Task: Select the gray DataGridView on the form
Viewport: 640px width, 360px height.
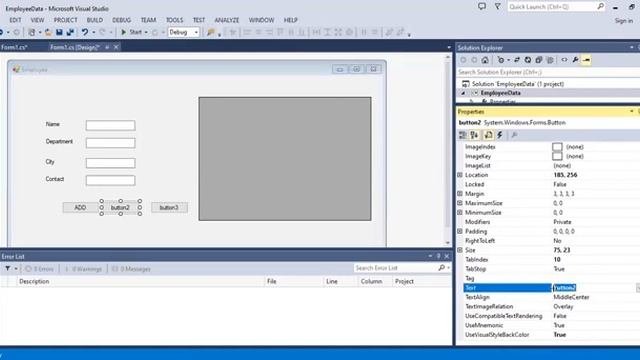Action: pos(285,159)
